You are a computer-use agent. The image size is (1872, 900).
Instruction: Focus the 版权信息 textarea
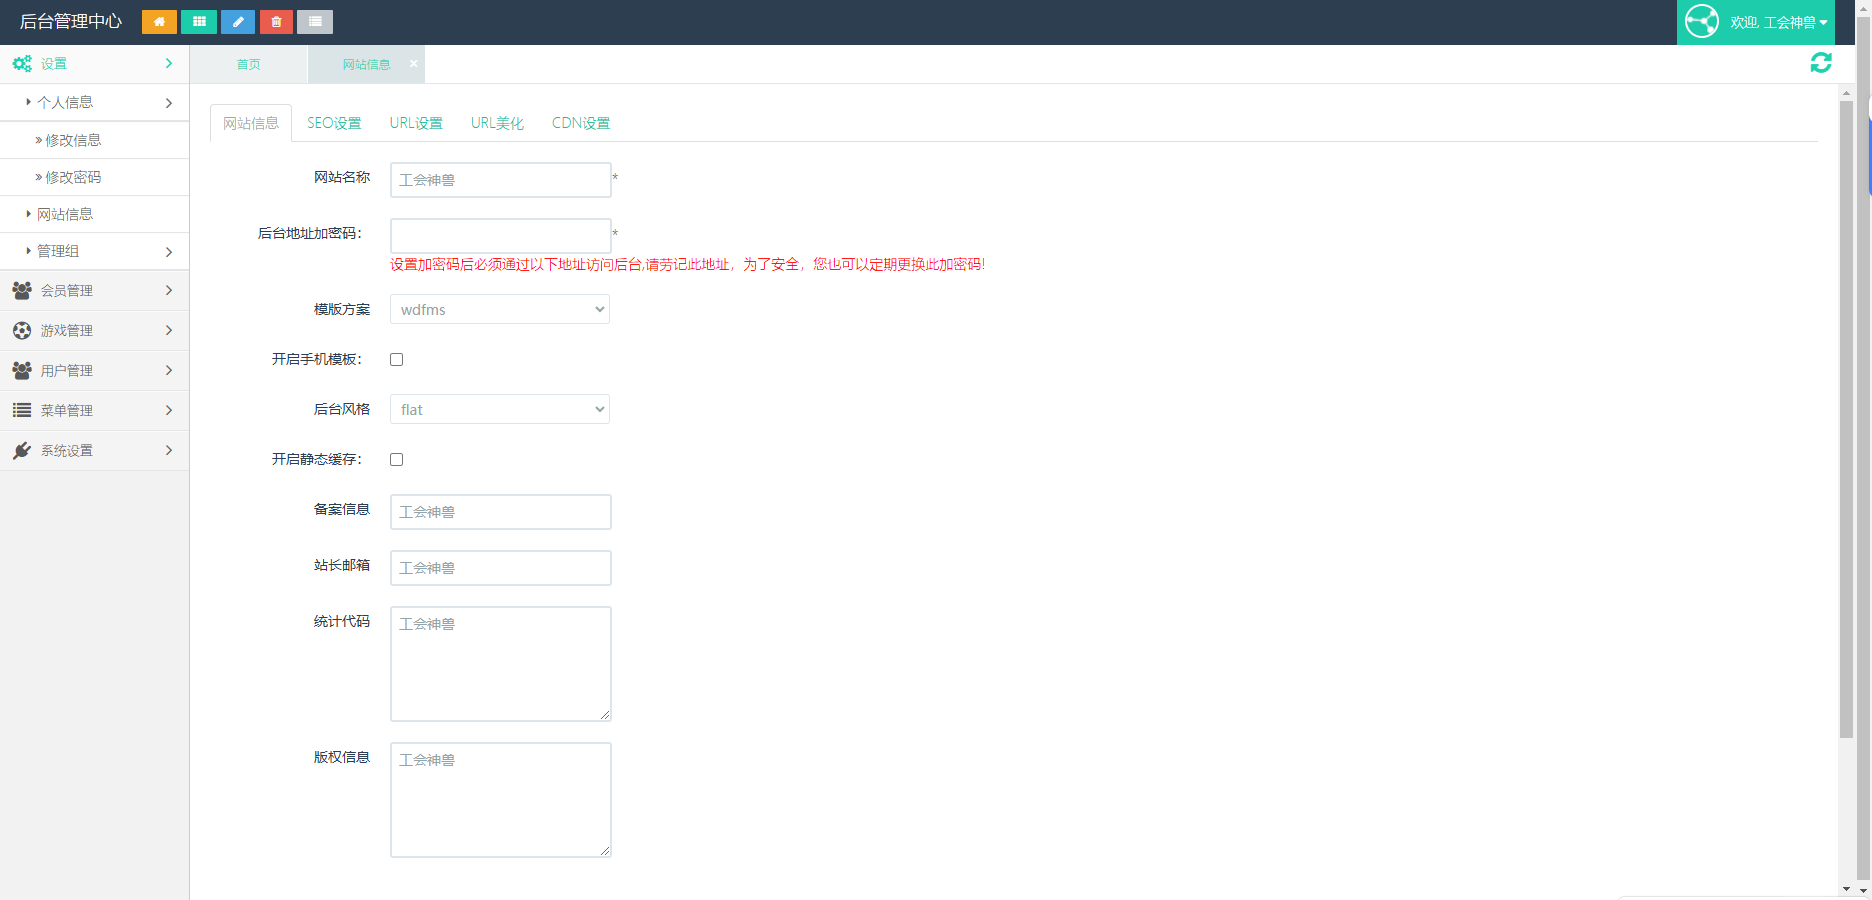click(x=500, y=800)
